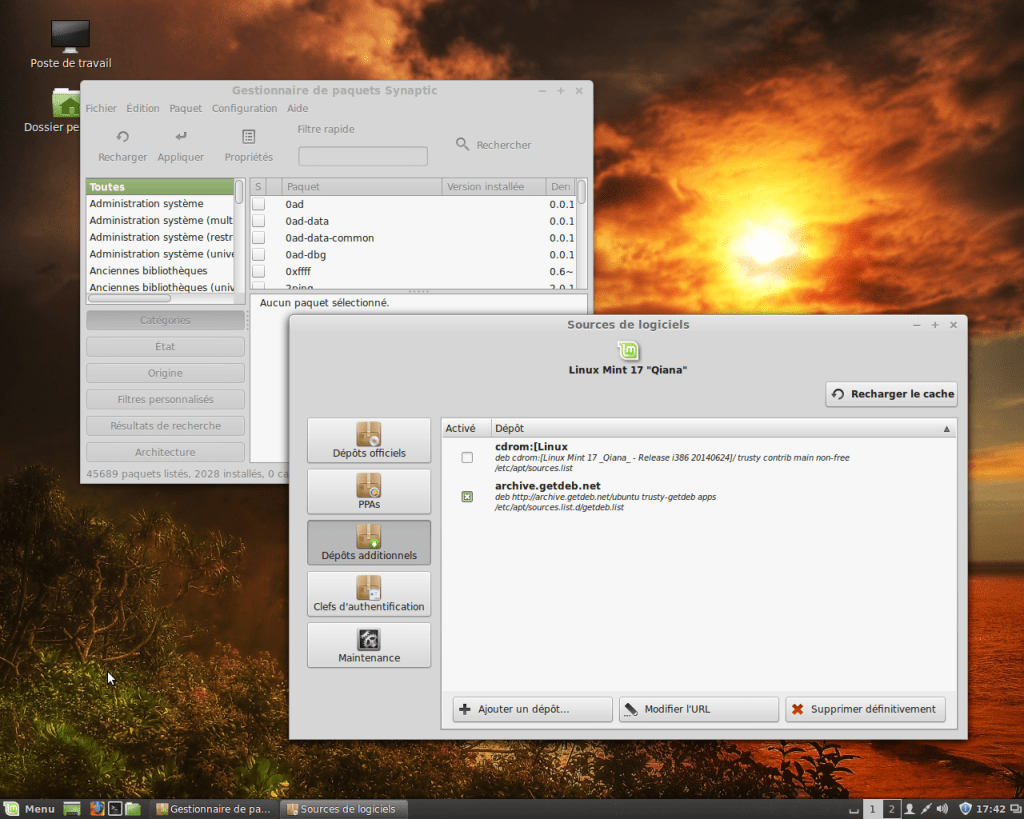Sort repositories using the Dépôt column arrow

click(x=946, y=428)
